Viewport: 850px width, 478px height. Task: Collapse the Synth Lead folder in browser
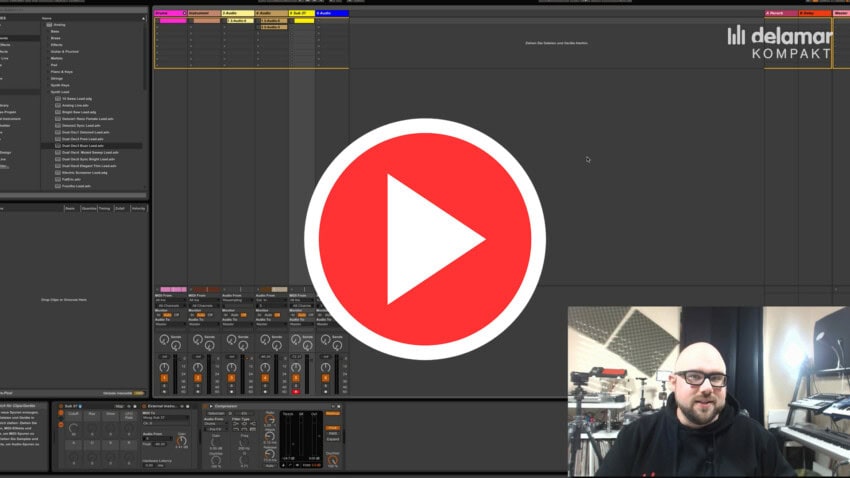tap(60, 92)
